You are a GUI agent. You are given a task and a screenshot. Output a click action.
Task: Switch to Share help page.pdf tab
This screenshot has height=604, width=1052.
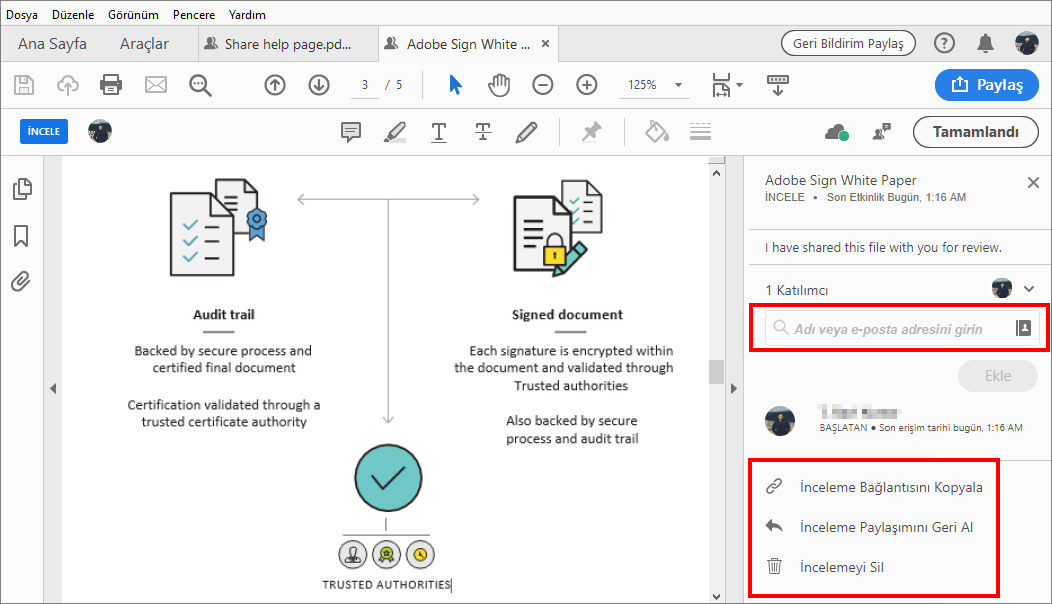coord(288,44)
